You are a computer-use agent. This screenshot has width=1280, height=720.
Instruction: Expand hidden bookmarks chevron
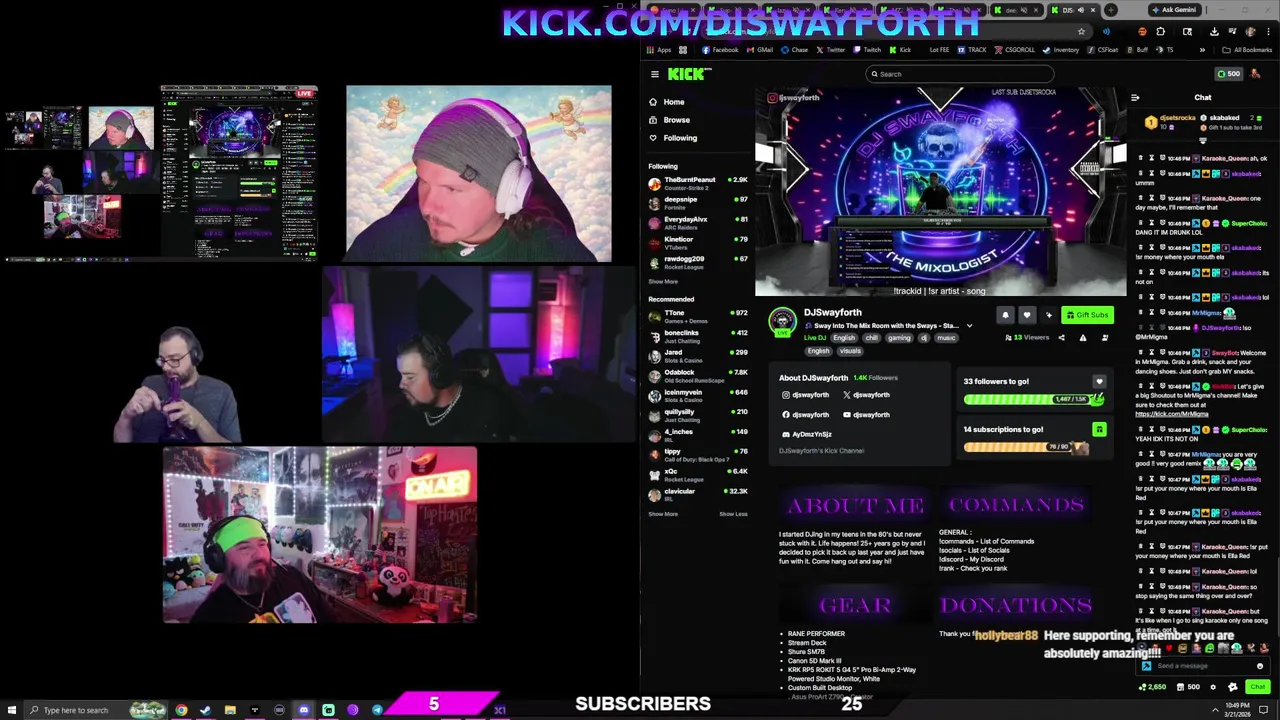click(1202, 50)
